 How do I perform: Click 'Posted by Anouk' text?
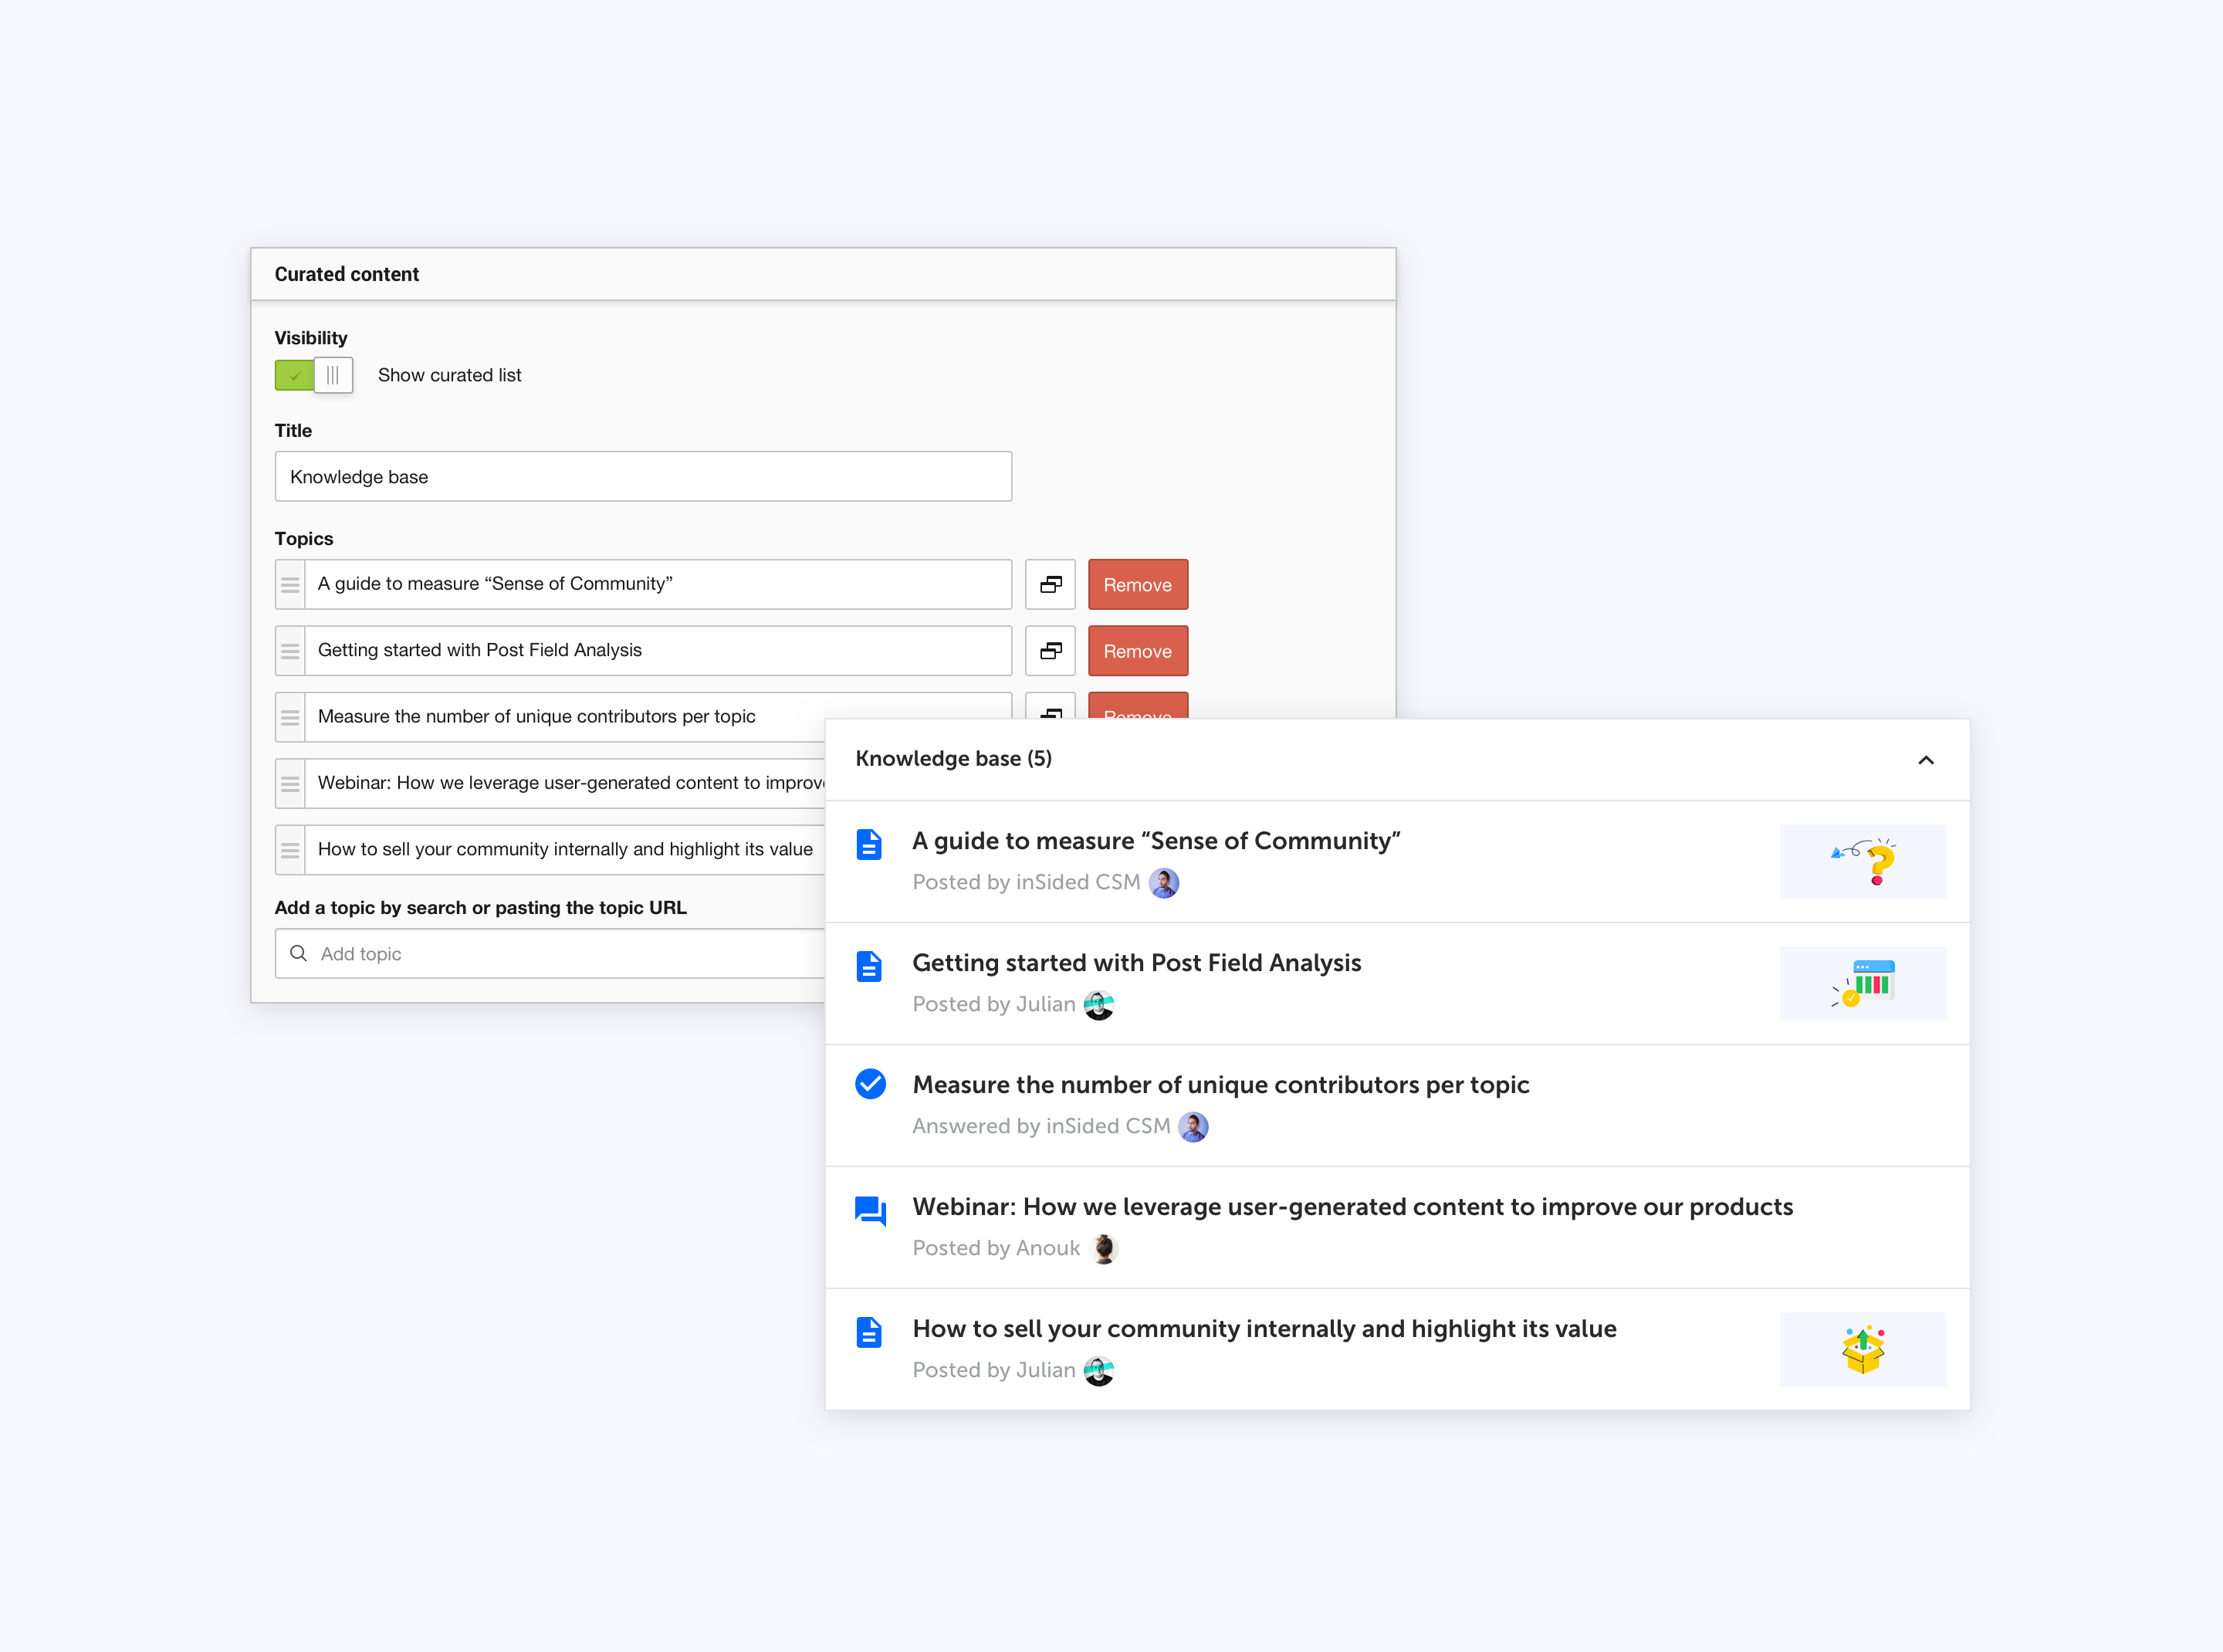[996, 1249]
